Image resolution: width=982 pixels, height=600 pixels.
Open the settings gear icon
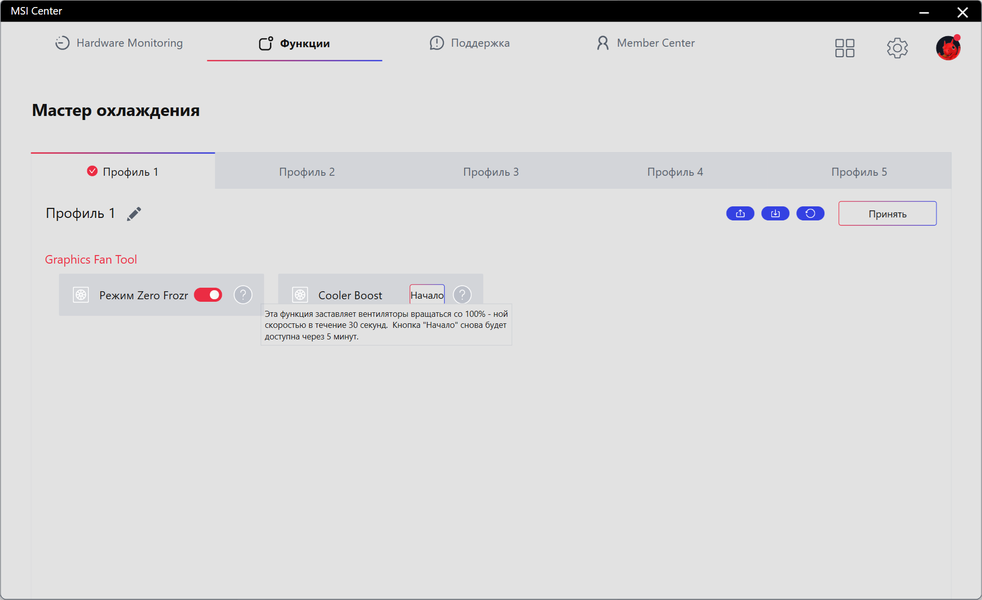[x=897, y=48]
